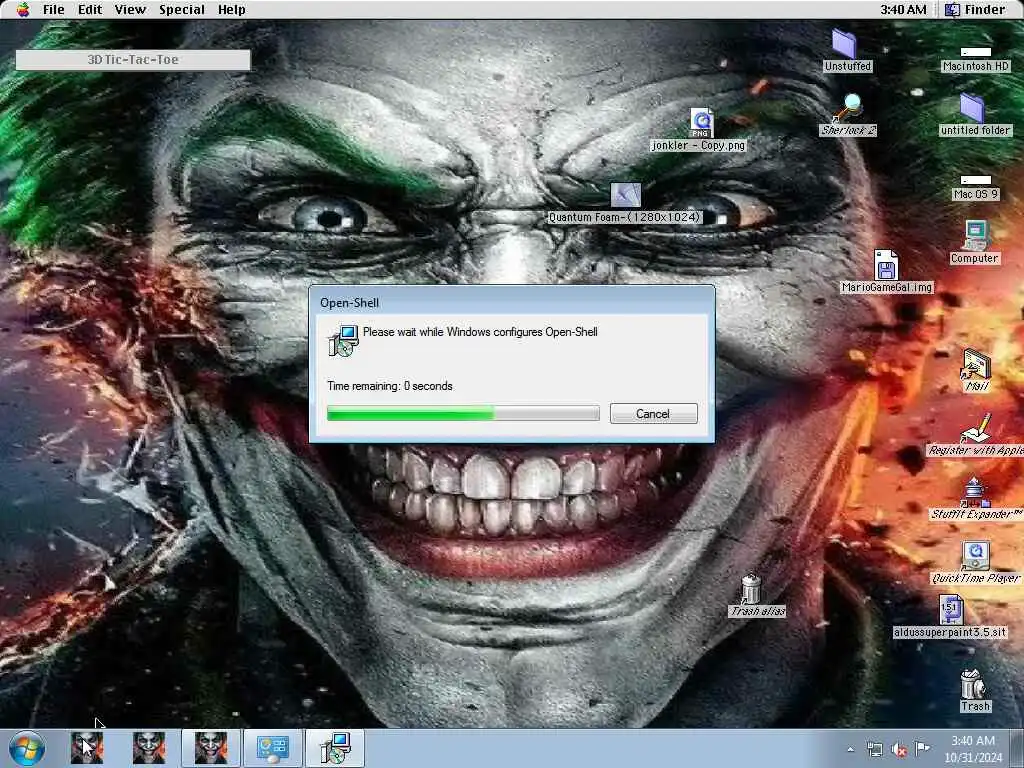
Task: Show hidden system tray icons
Action: coord(850,749)
